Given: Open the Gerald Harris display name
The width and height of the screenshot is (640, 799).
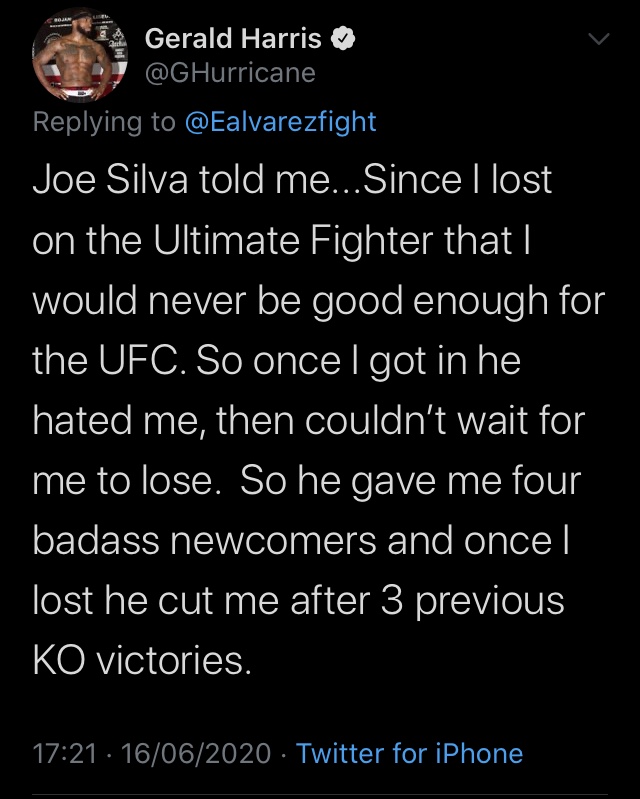Looking at the screenshot, I should pyautogui.click(x=233, y=39).
